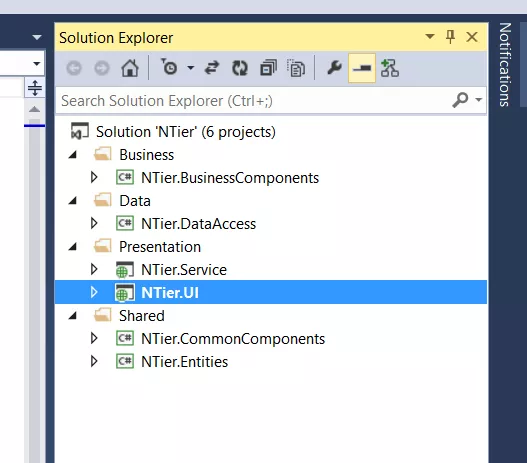The height and width of the screenshot is (463, 527).
Task: Collapse the Data solution folder
Action: [73, 201]
